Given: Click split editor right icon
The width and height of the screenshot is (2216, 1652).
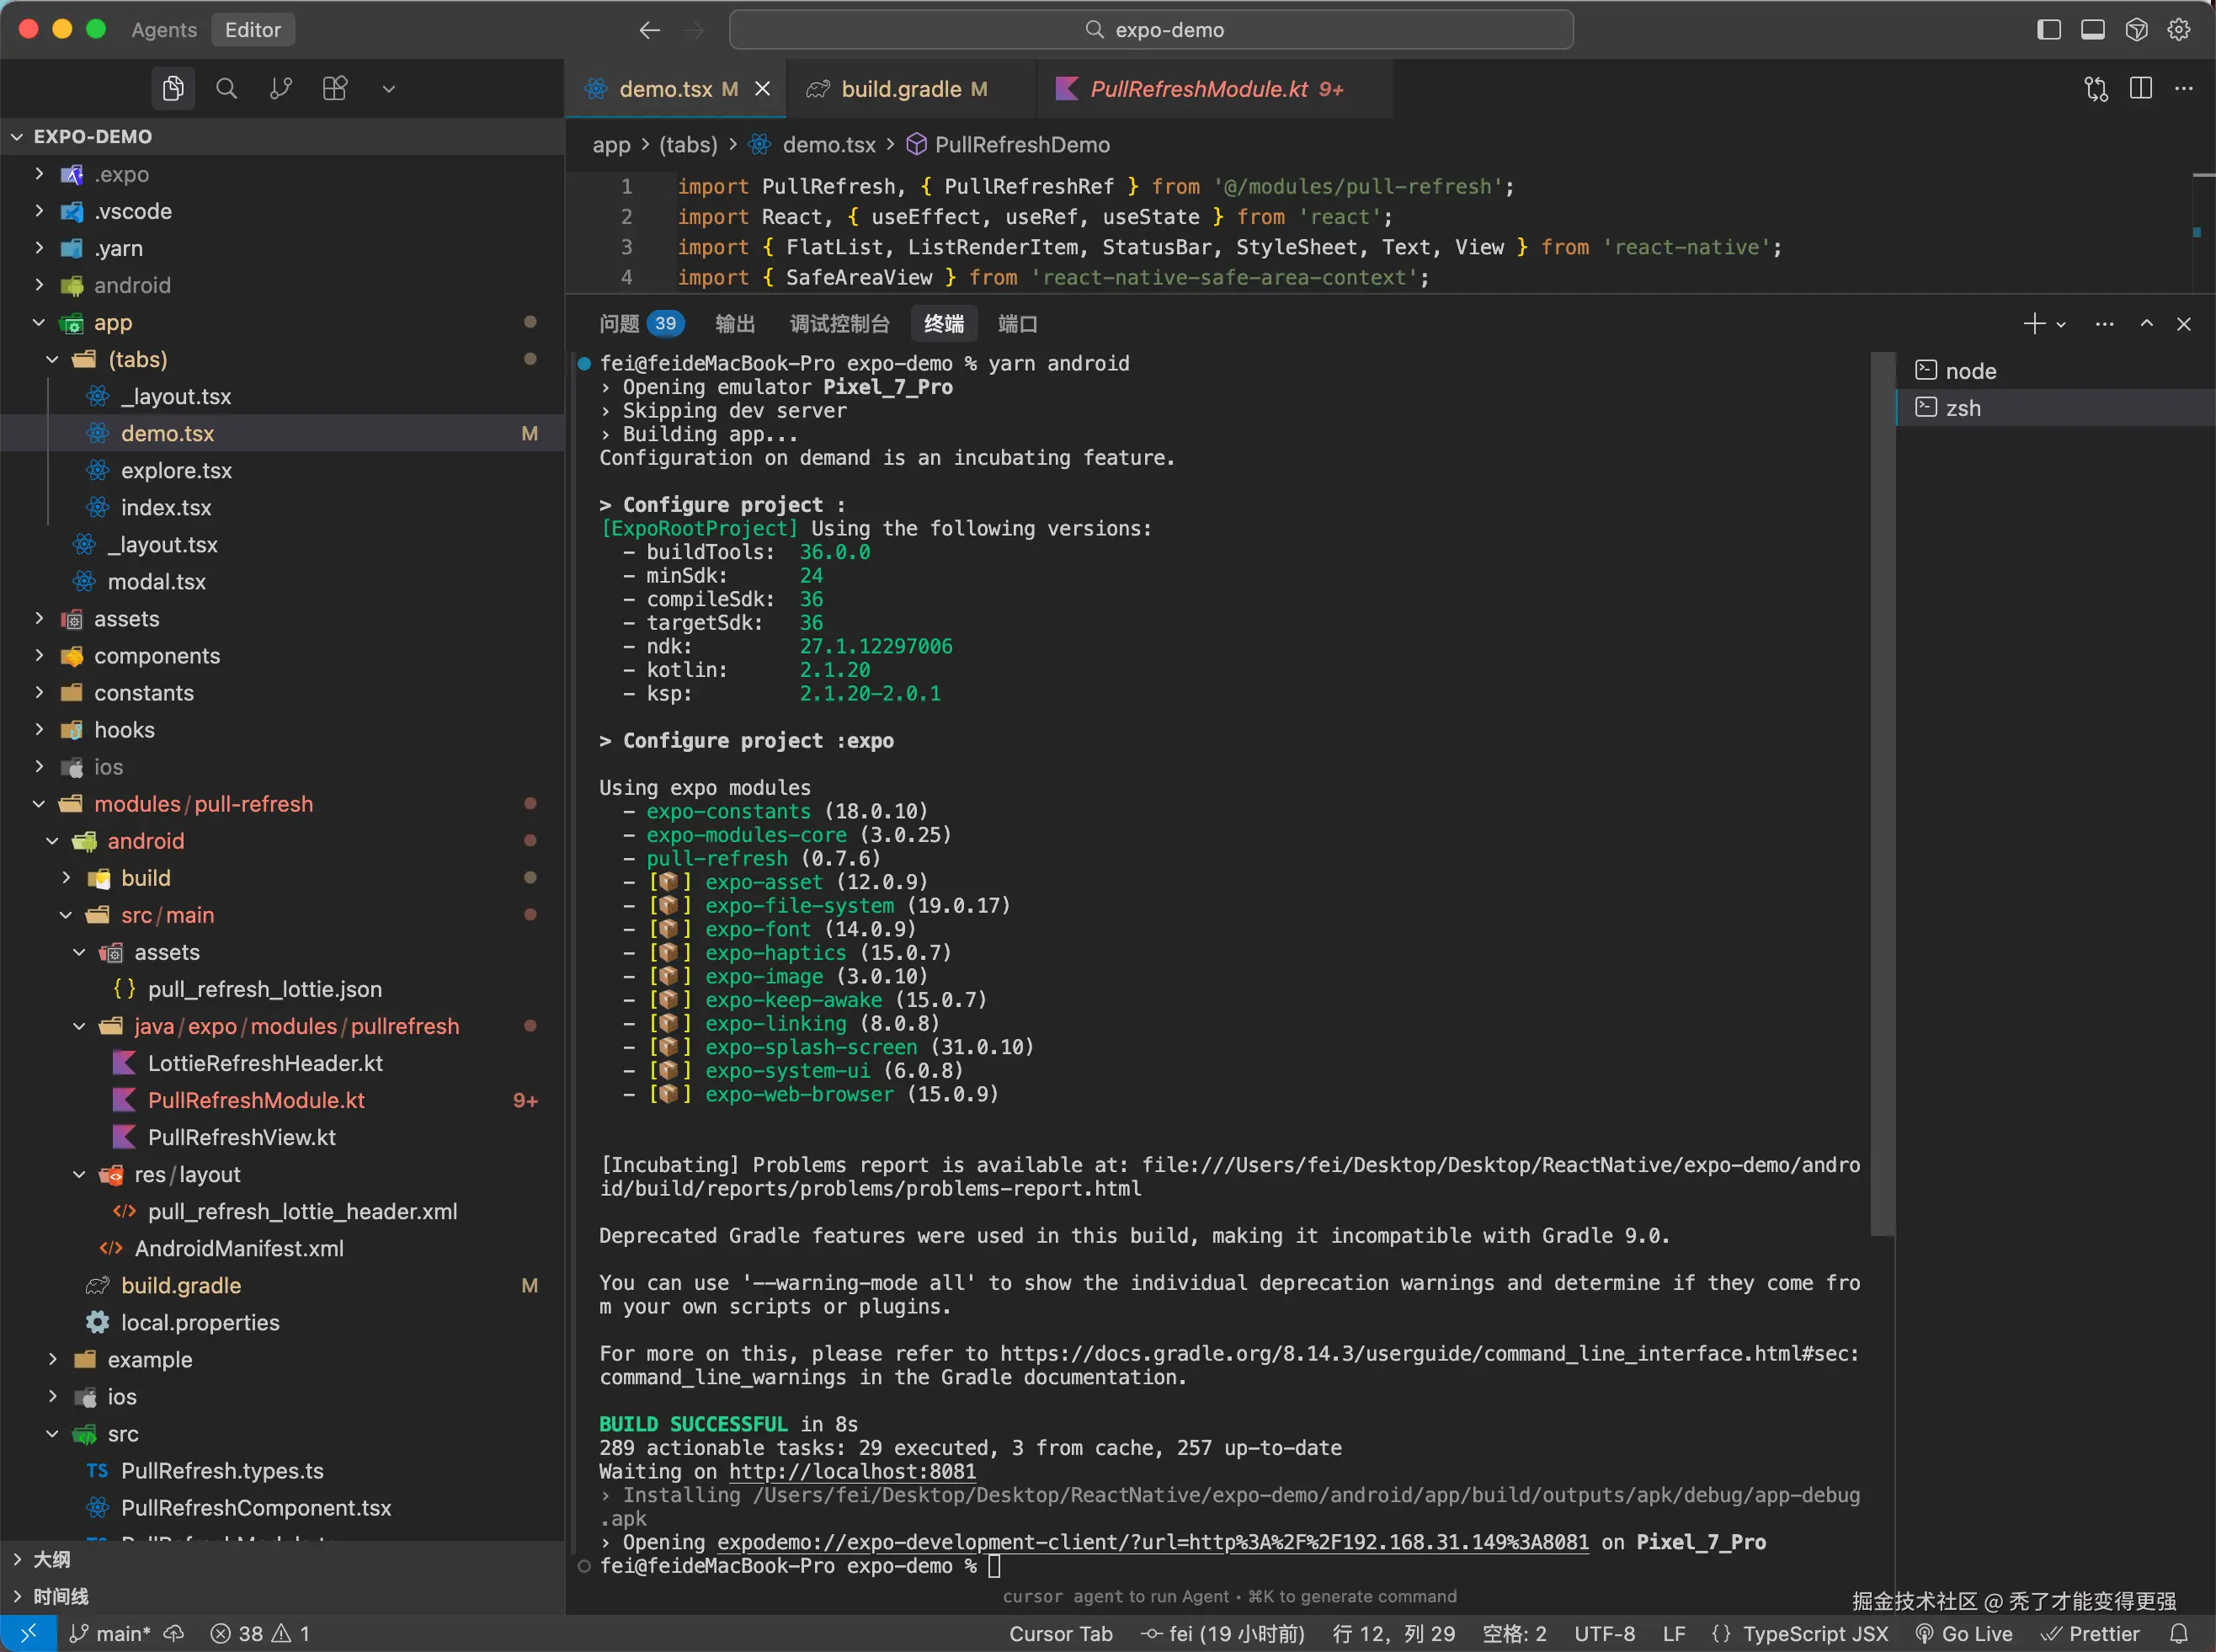Looking at the screenshot, I should pos(2140,89).
